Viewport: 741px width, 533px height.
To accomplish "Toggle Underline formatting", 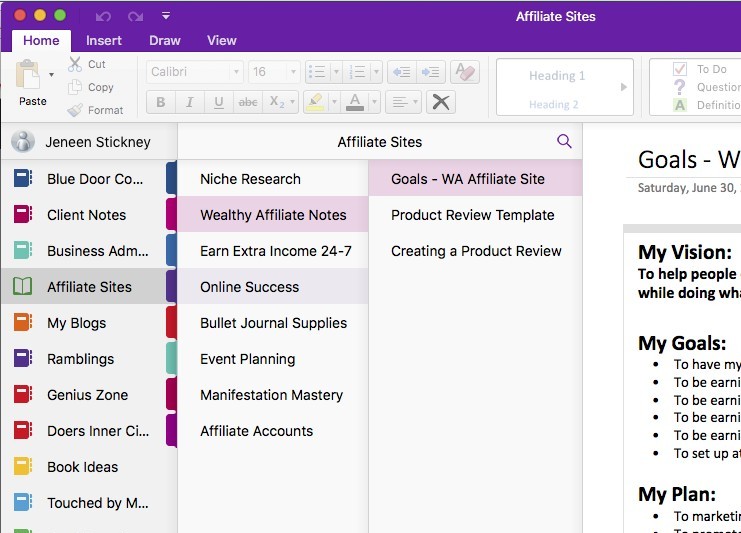I will [x=218, y=102].
